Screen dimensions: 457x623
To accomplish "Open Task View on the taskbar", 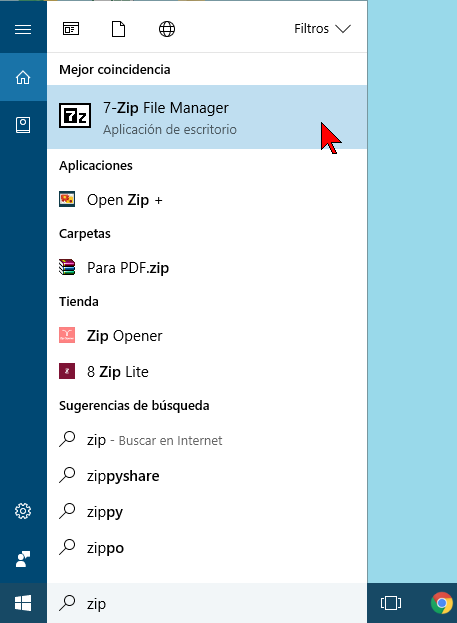I will 391,603.
